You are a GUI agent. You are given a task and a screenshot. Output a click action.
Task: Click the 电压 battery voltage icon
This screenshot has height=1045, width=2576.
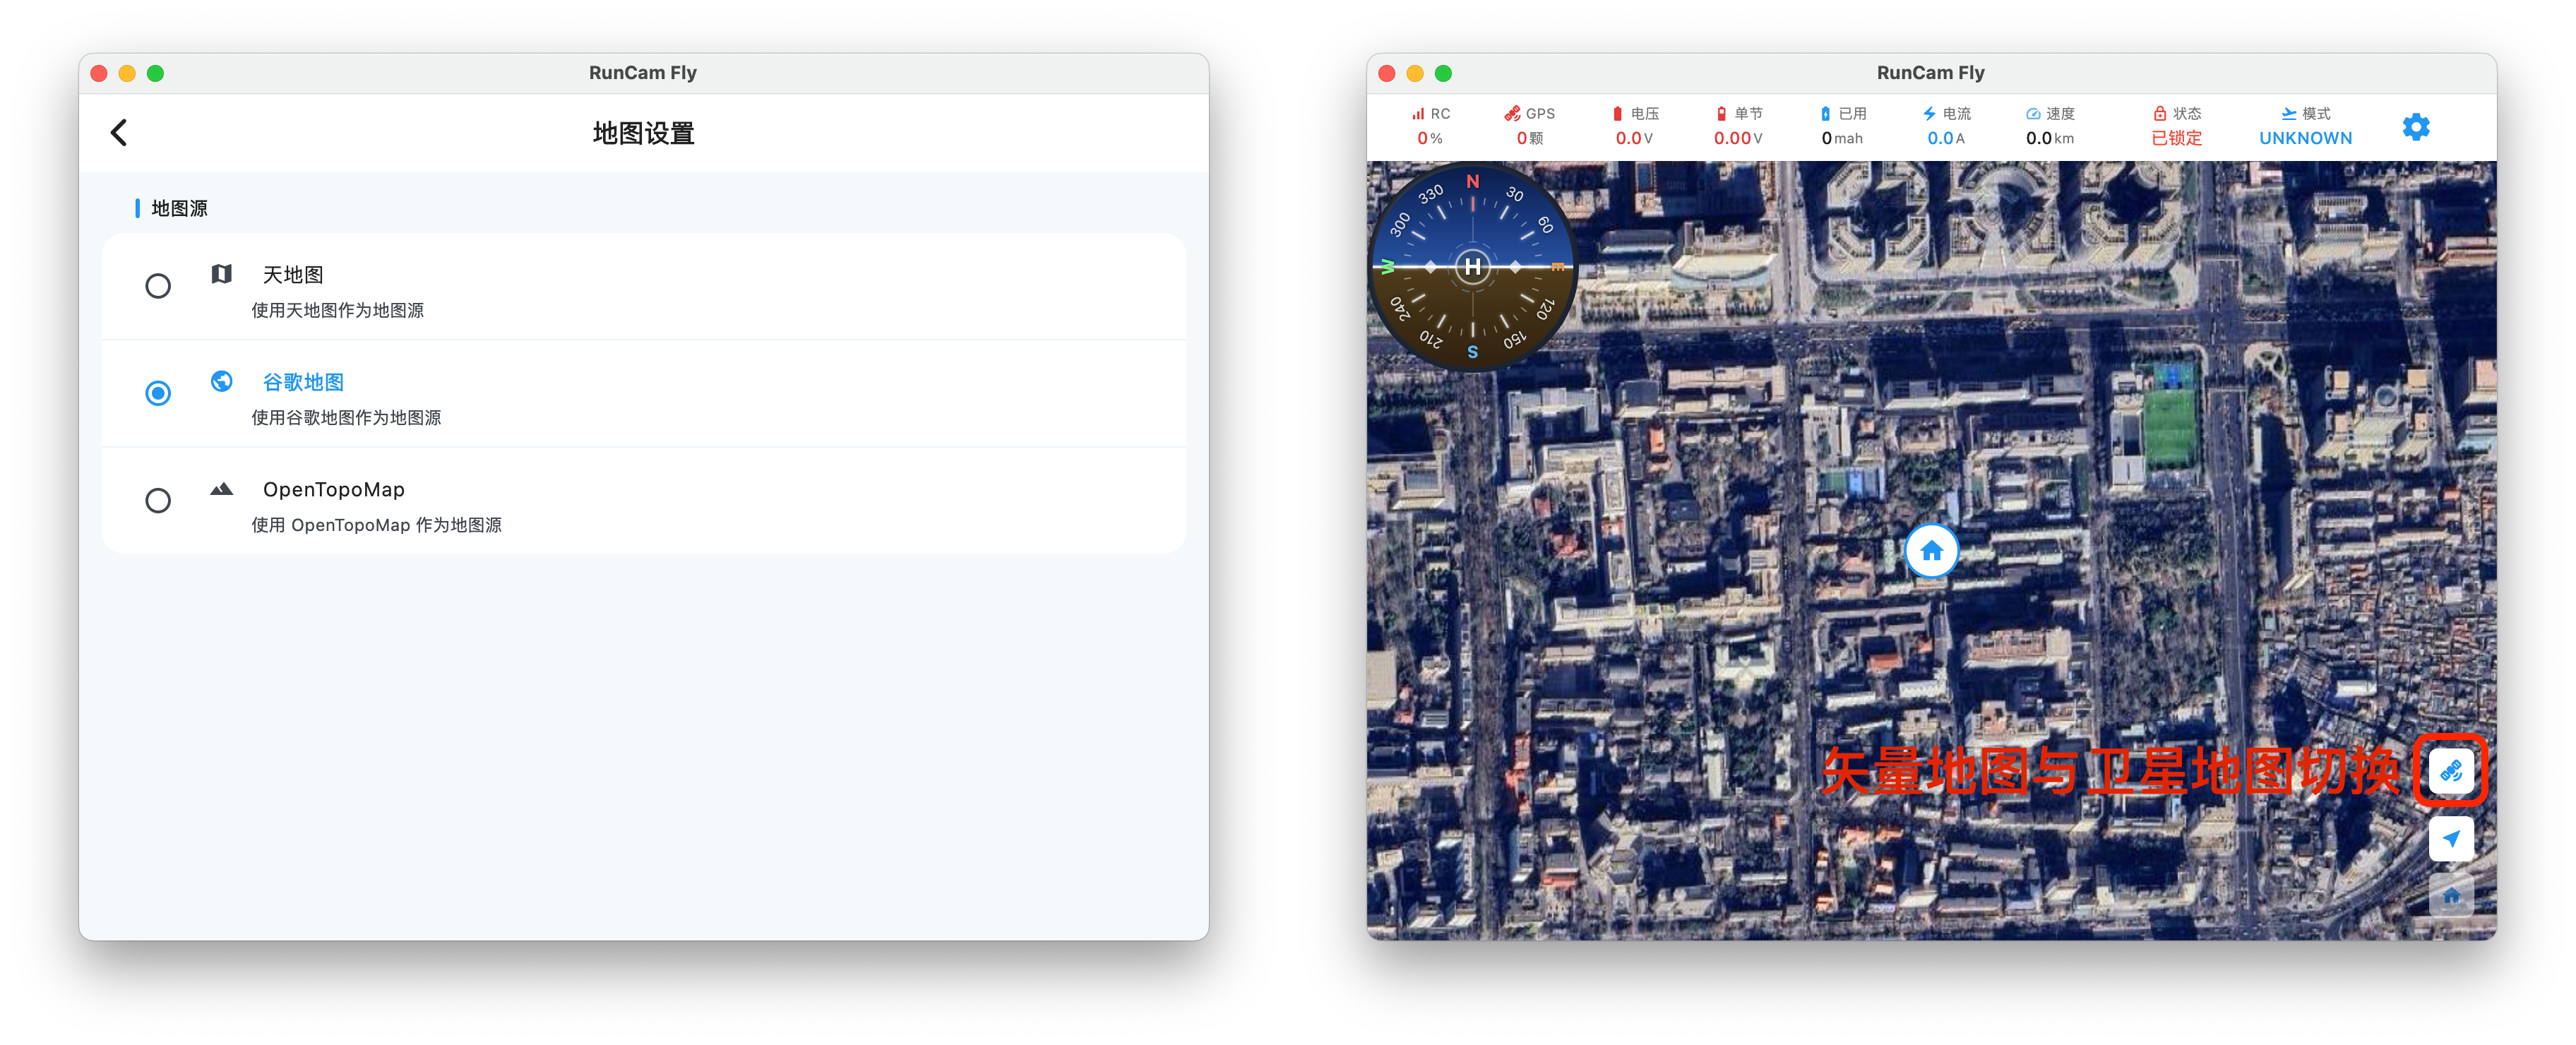[x=1618, y=113]
